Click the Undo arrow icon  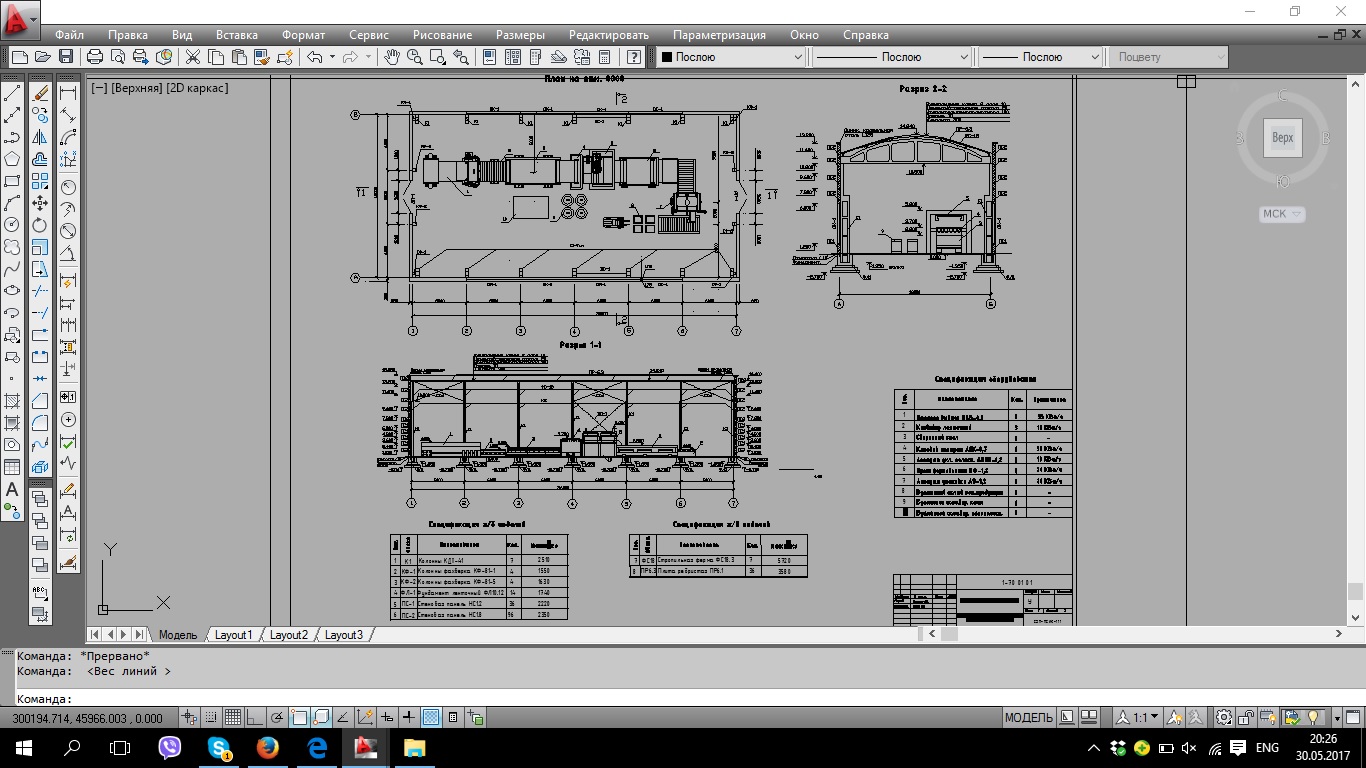[314, 57]
